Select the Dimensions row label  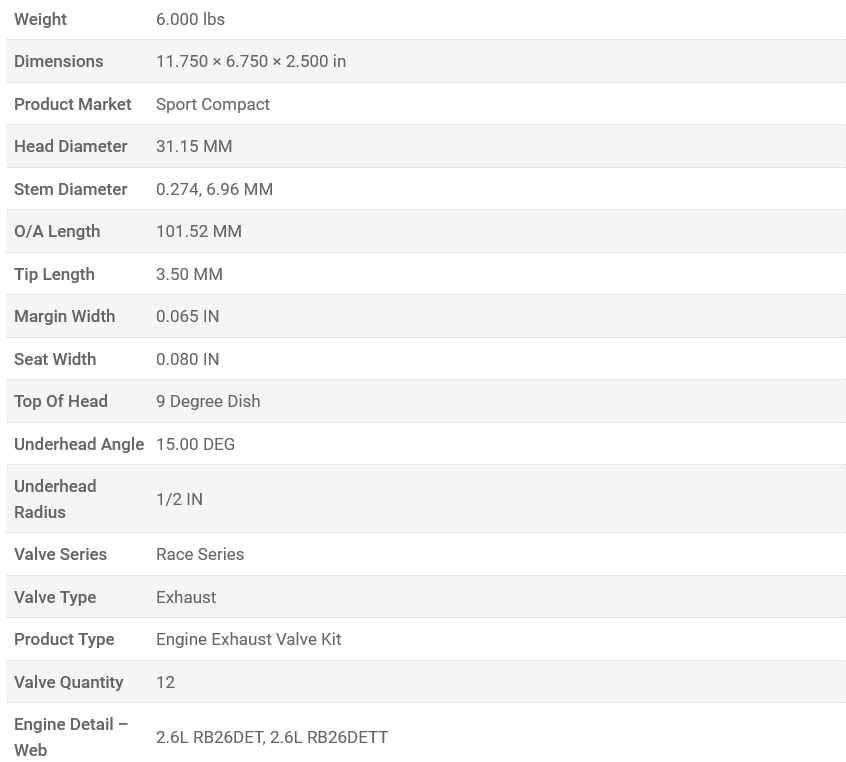click(59, 61)
